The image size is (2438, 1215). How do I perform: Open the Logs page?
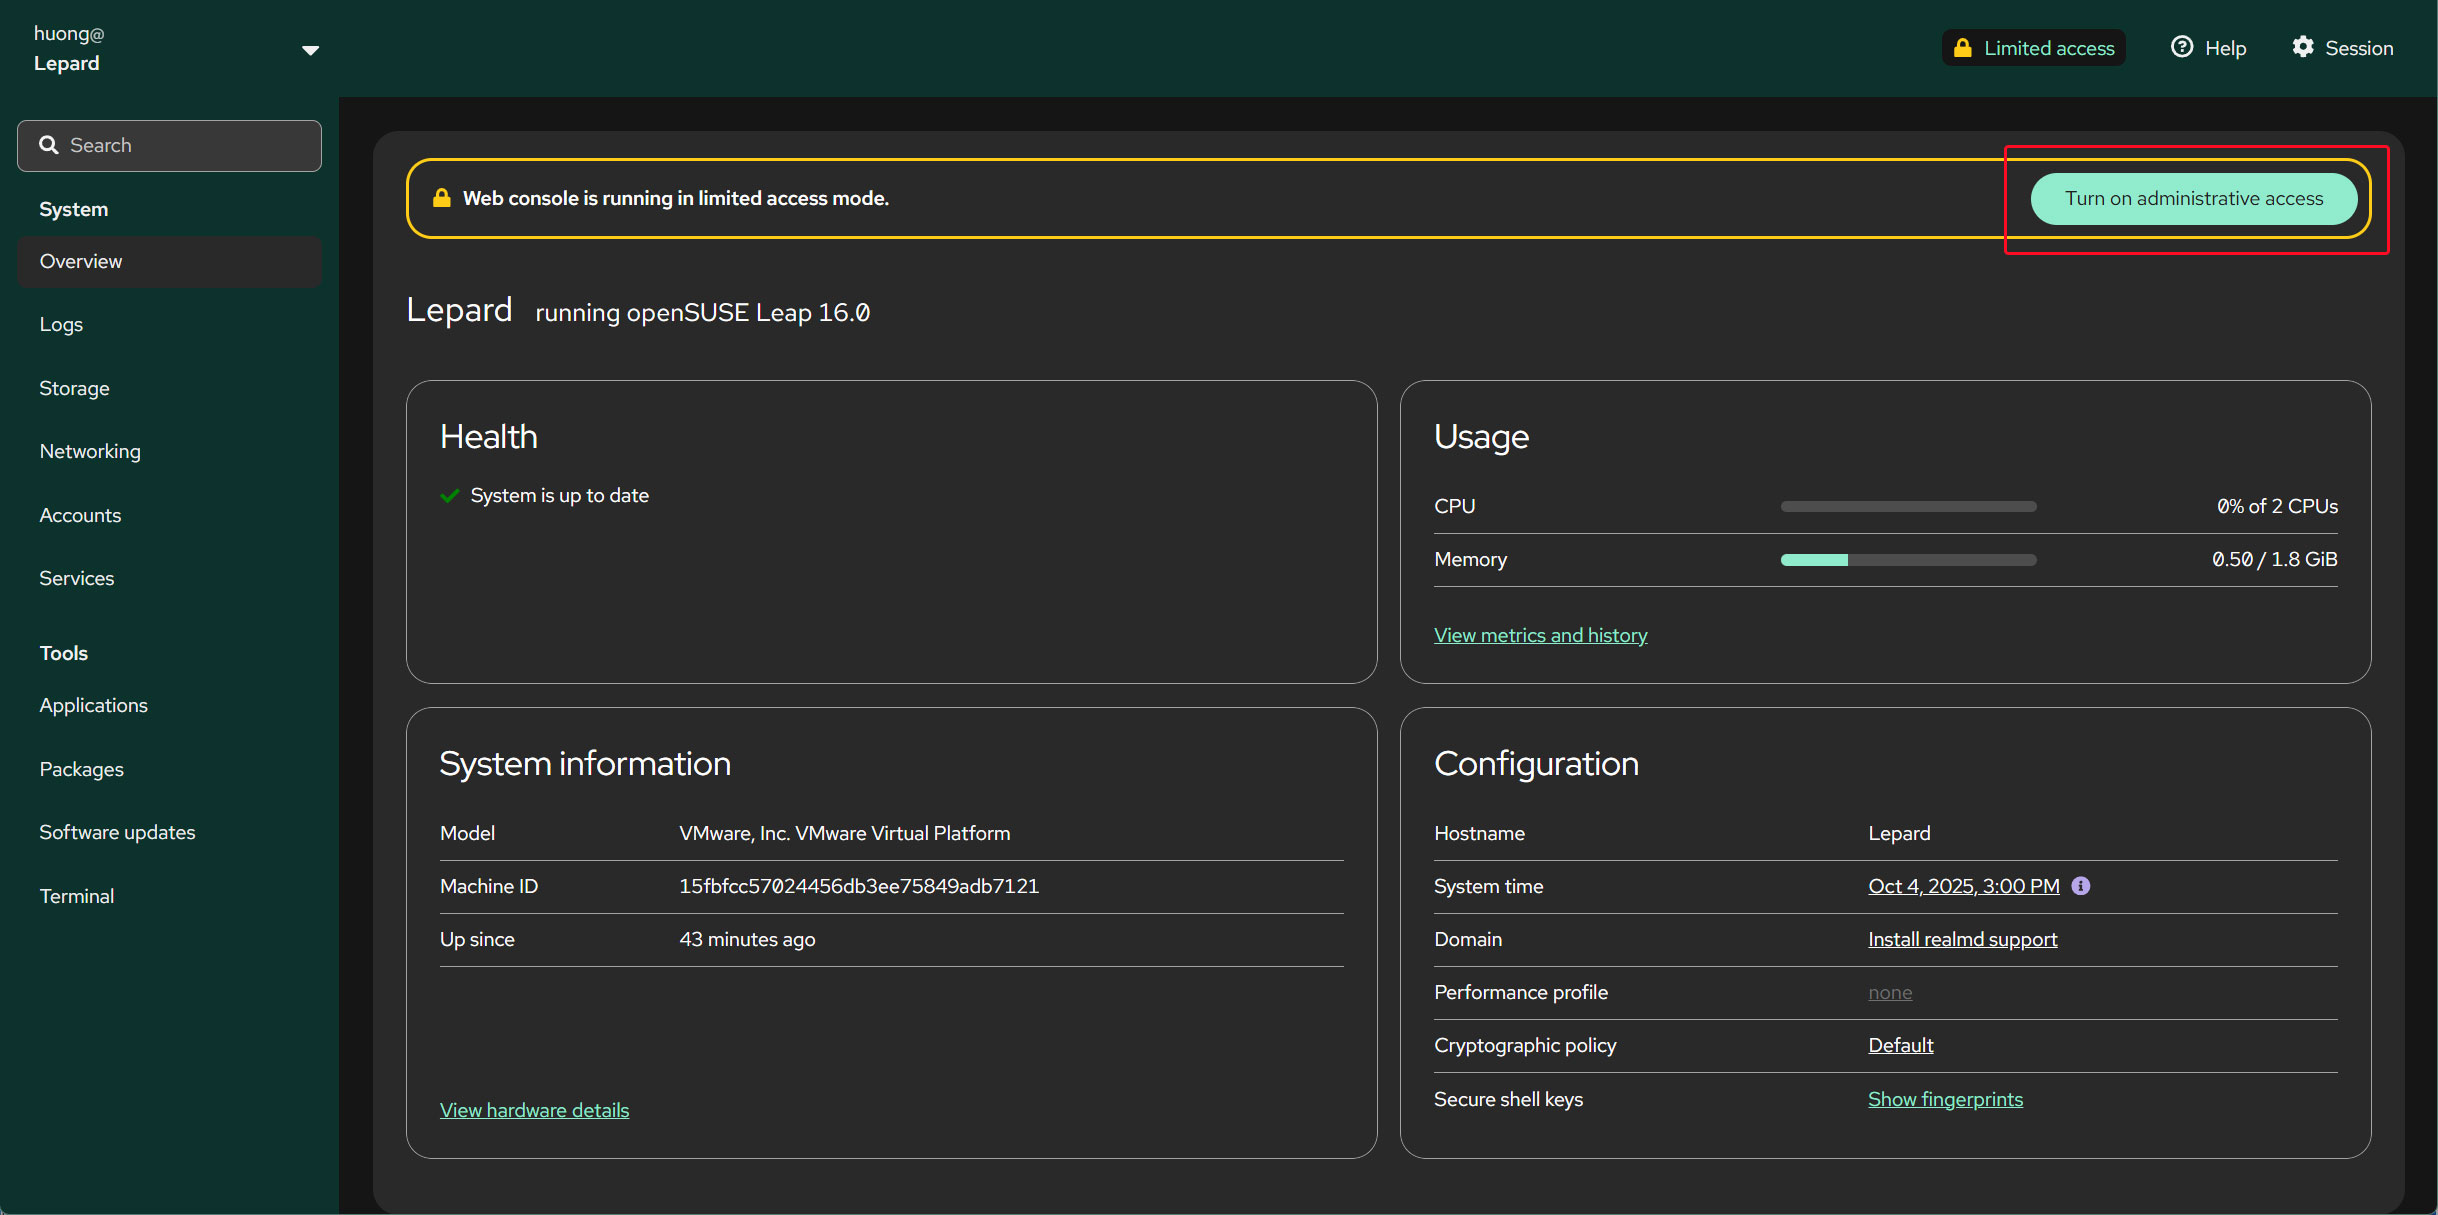pos(61,324)
